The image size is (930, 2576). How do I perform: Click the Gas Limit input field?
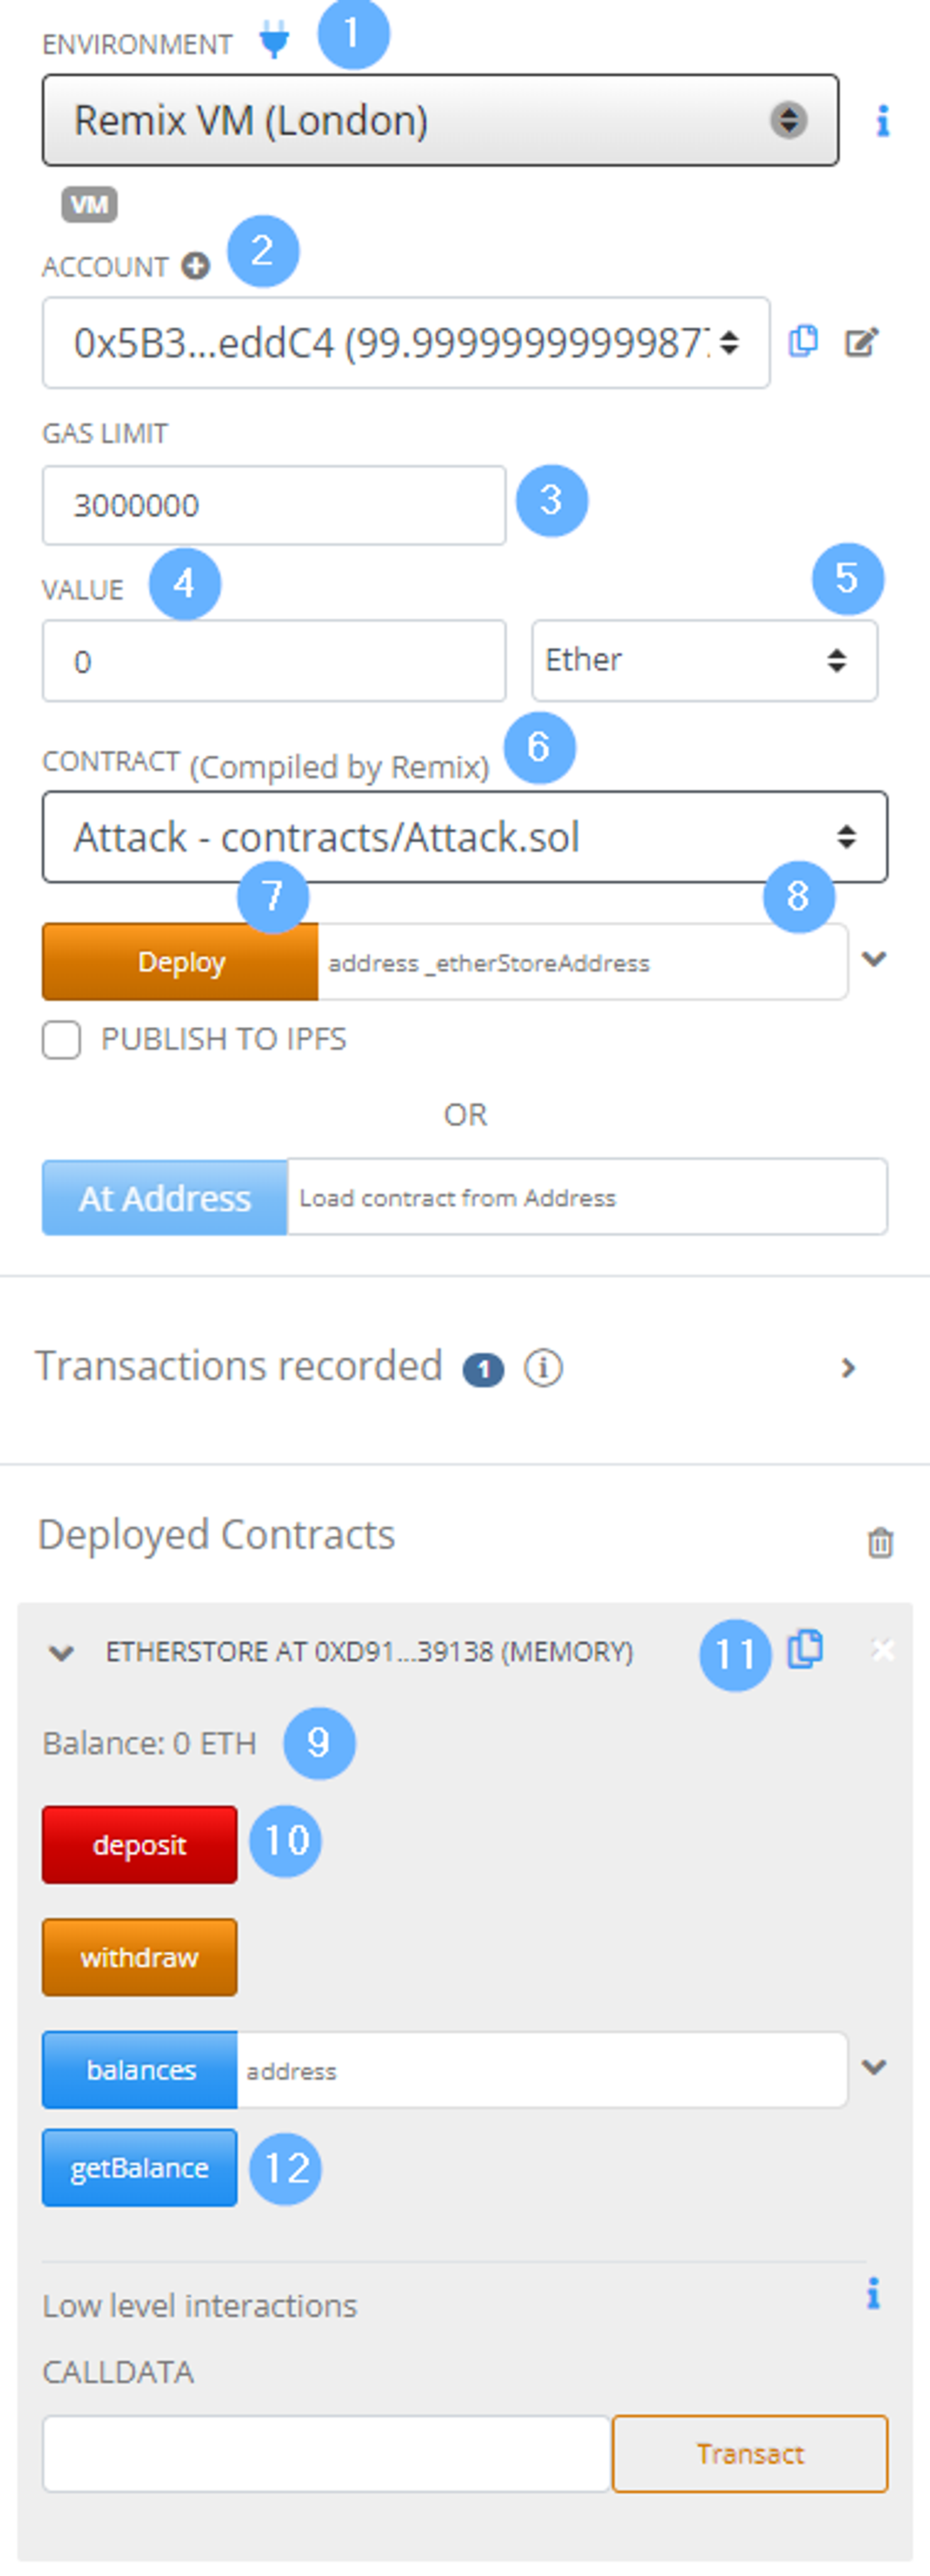tap(273, 505)
